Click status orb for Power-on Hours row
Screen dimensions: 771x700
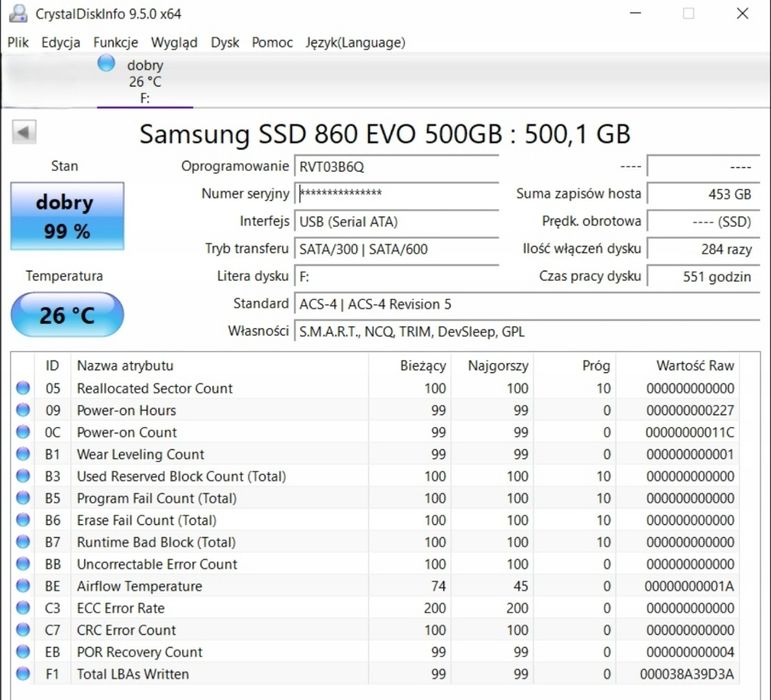coord(23,410)
